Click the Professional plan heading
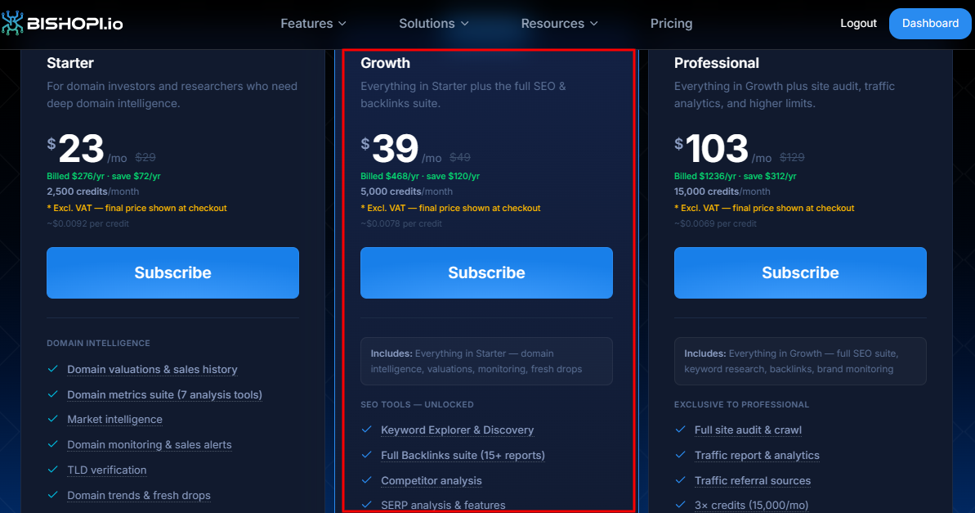975x513 pixels. 716,63
